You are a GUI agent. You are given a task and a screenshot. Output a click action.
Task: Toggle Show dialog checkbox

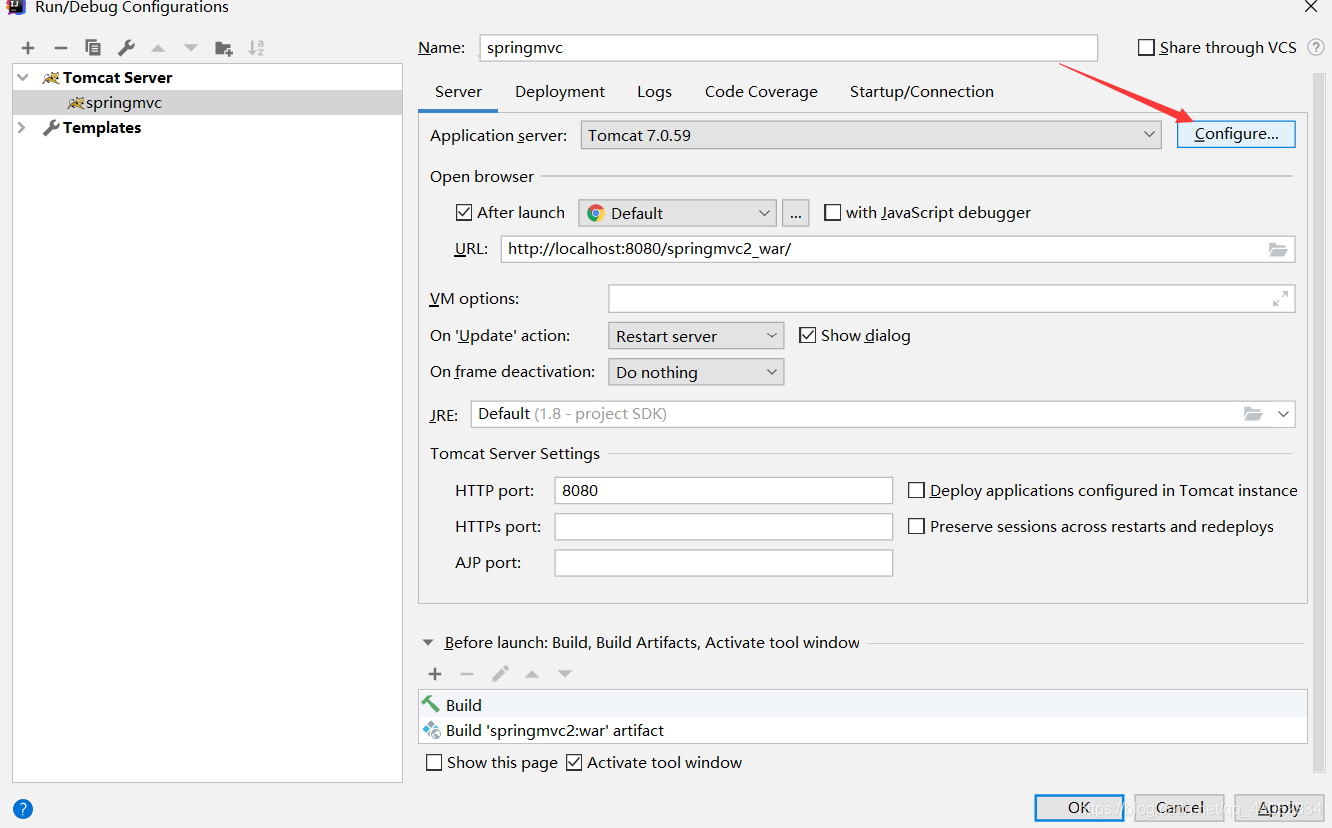pos(808,335)
